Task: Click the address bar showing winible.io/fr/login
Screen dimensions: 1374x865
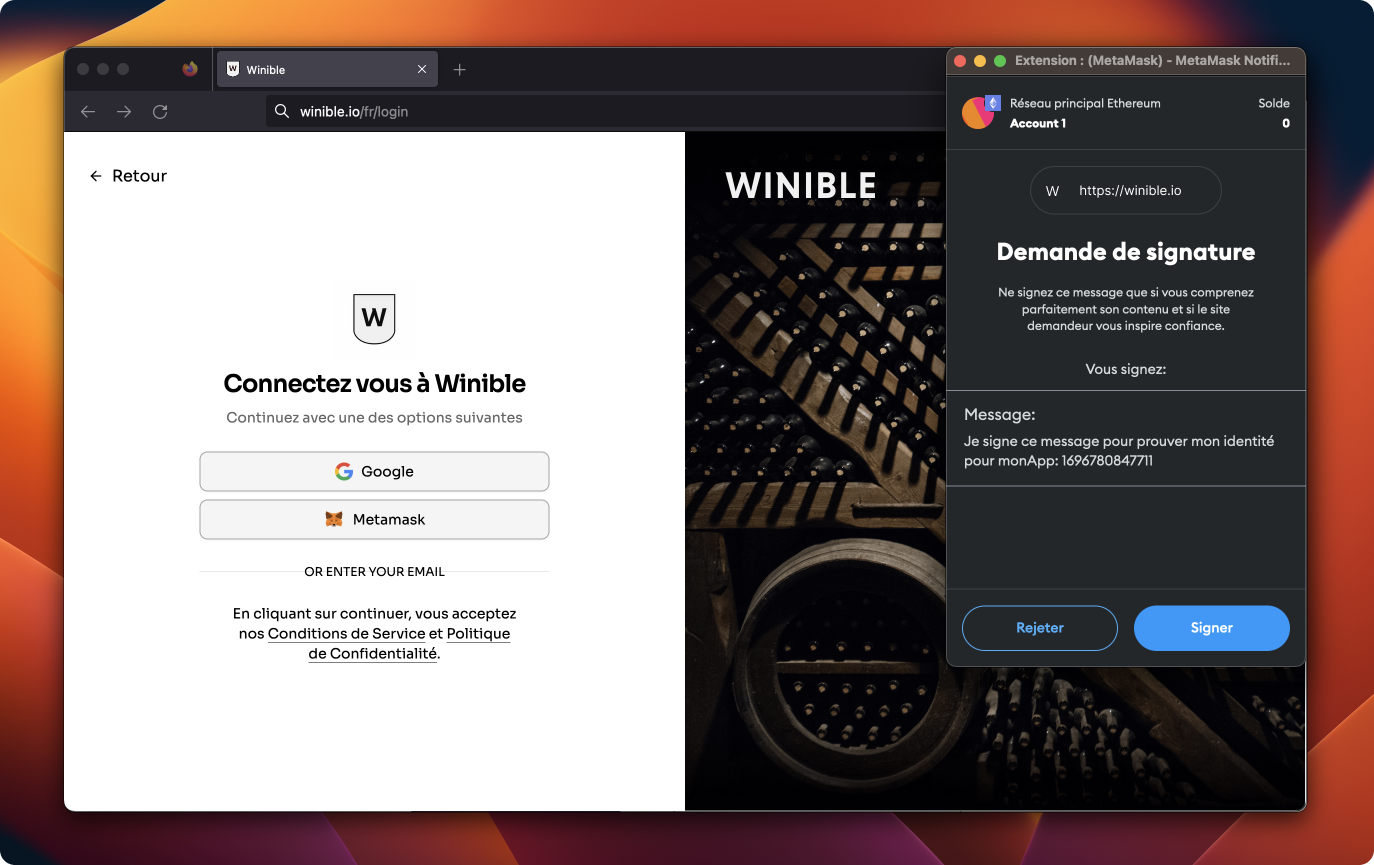Action: pyautogui.click(x=605, y=112)
